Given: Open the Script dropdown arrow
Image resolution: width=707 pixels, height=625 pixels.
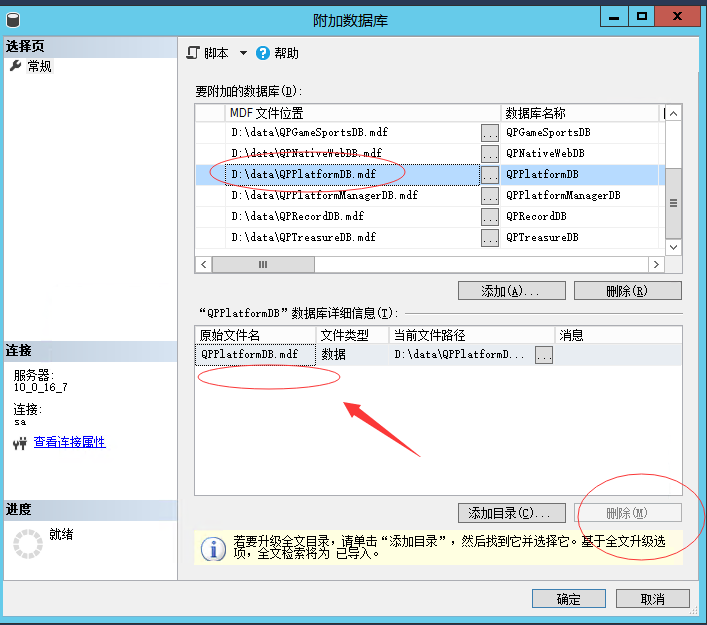Looking at the screenshot, I should coord(243,53).
